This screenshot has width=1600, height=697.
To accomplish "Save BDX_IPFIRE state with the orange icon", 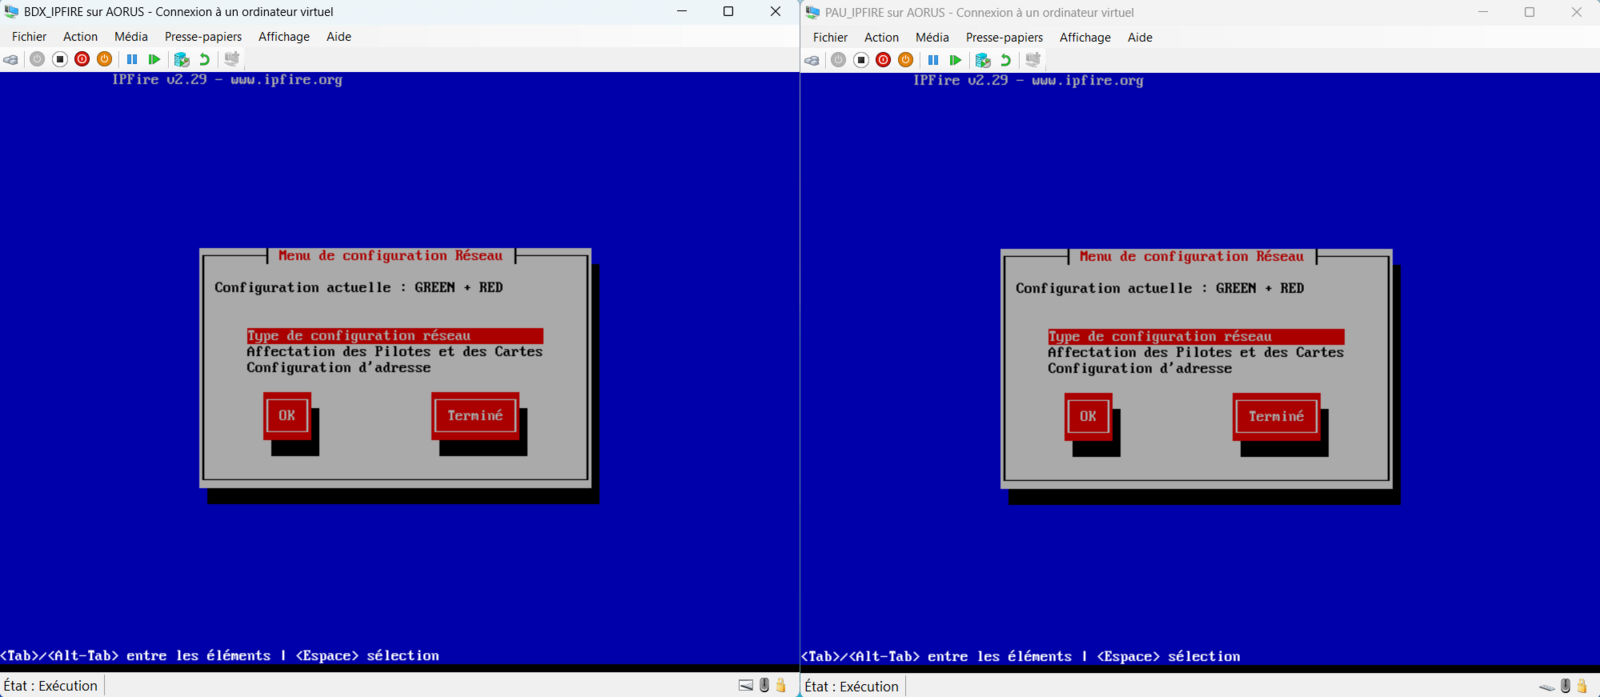I will click(104, 60).
